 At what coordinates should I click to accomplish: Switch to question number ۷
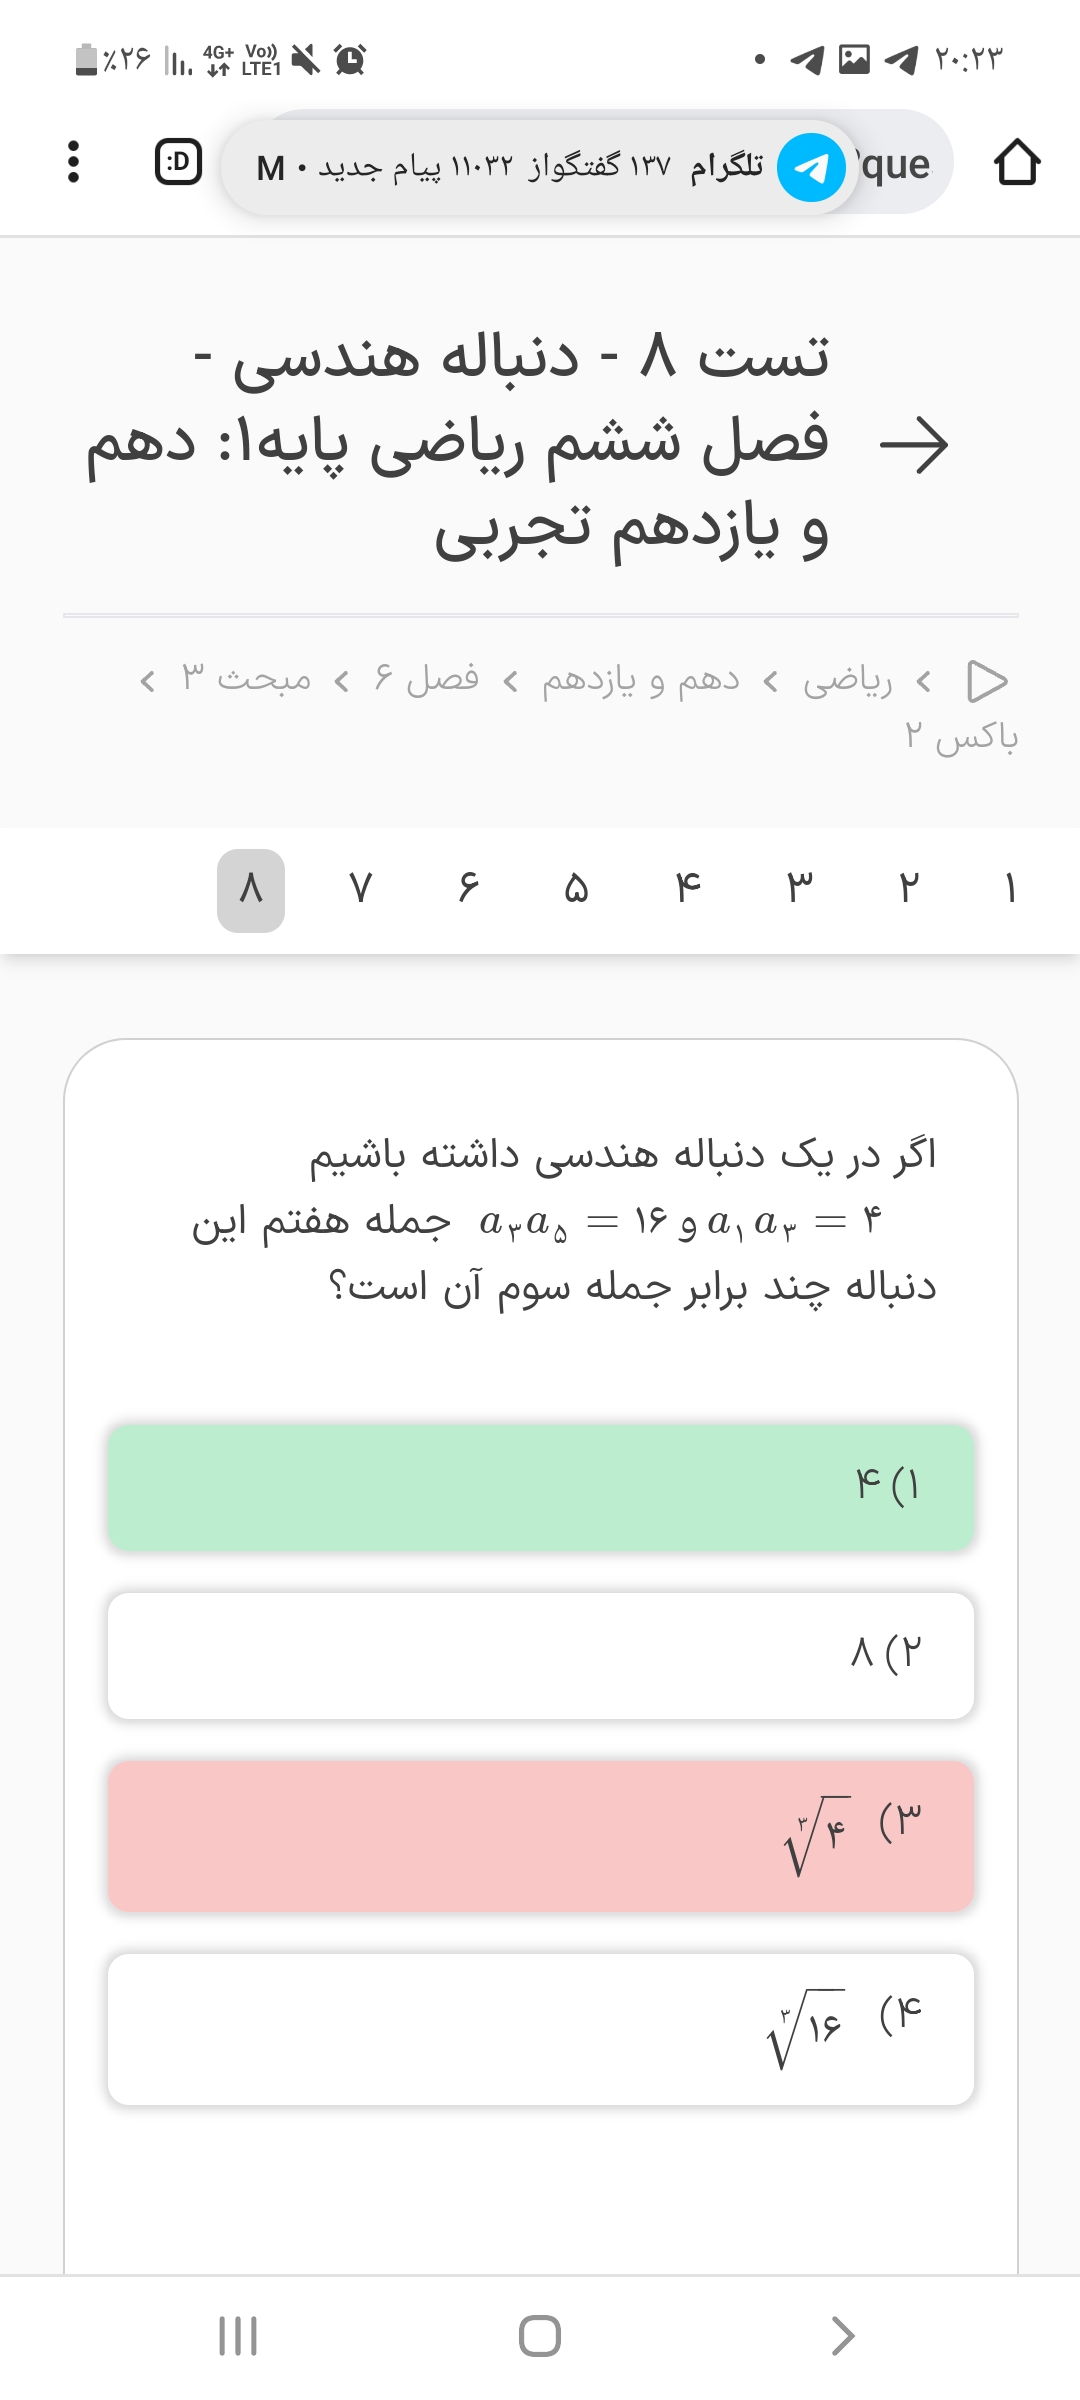point(361,889)
